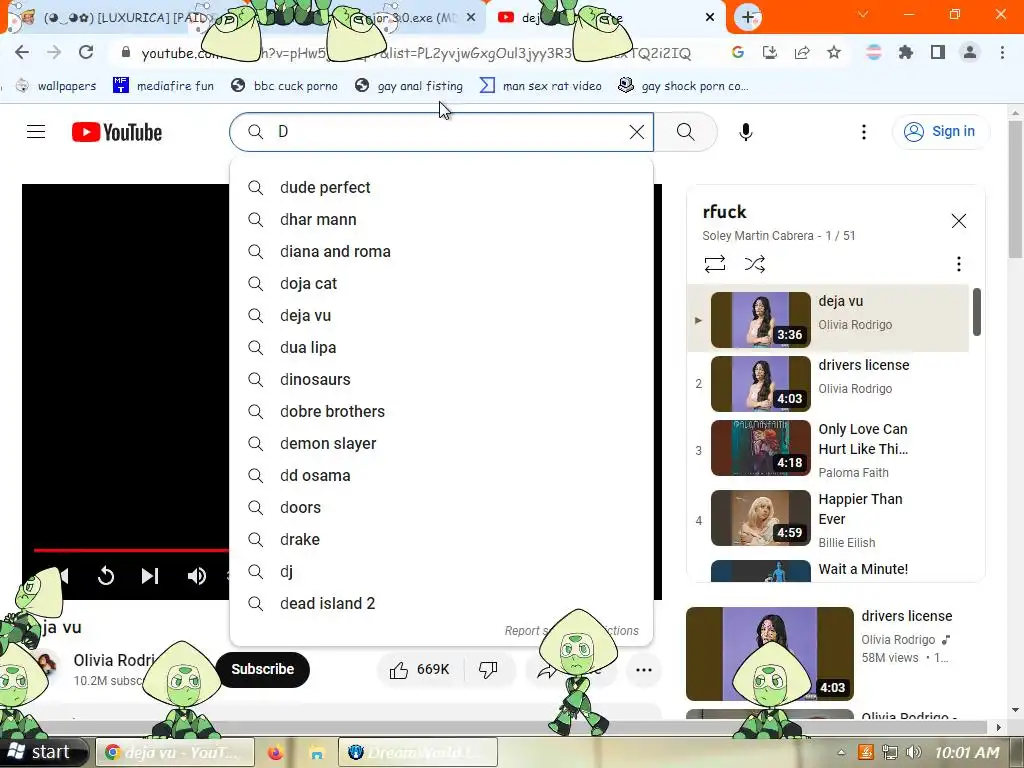Start voice search with microphone
1024x768 pixels.
(746, 132)
